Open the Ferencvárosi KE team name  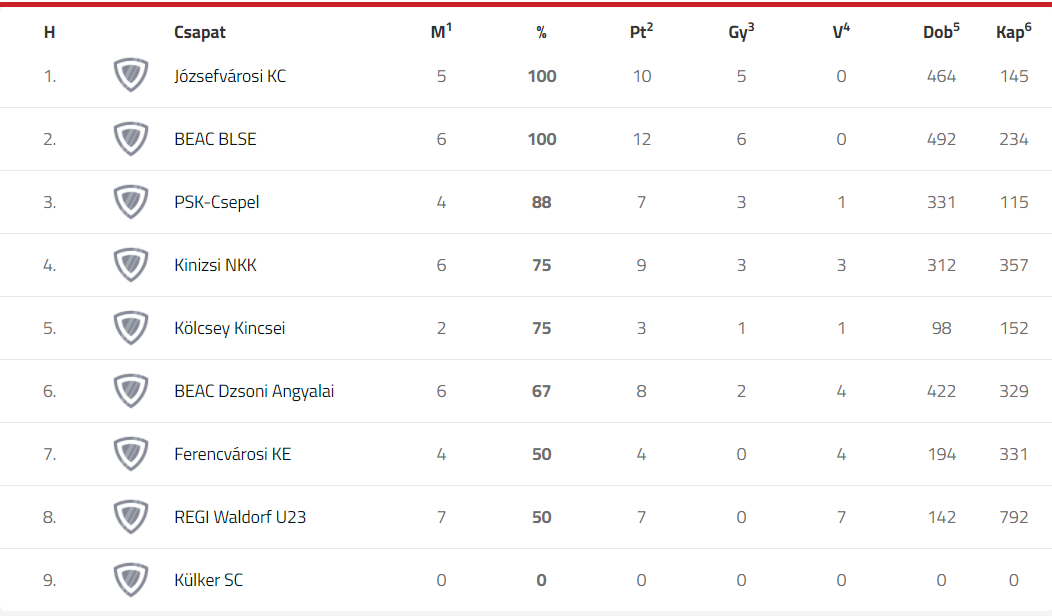[x=232, y=454]
